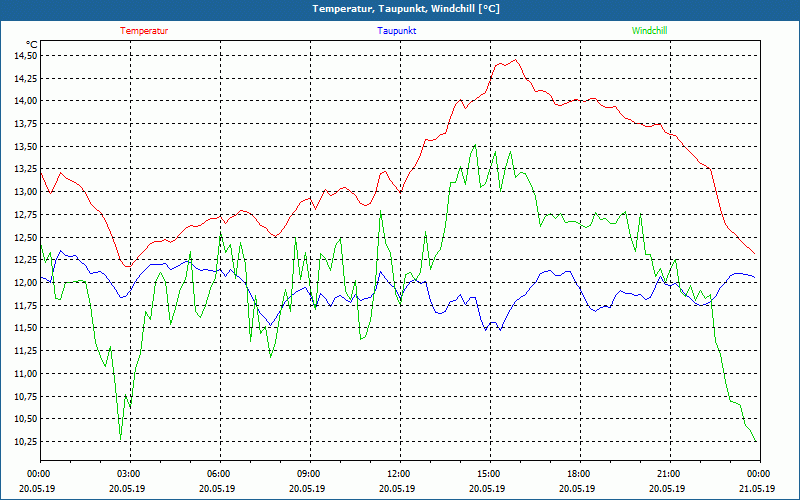Click the 11,50 y-axis value
The width and height of the screenshot is (800, 500).
26,328
